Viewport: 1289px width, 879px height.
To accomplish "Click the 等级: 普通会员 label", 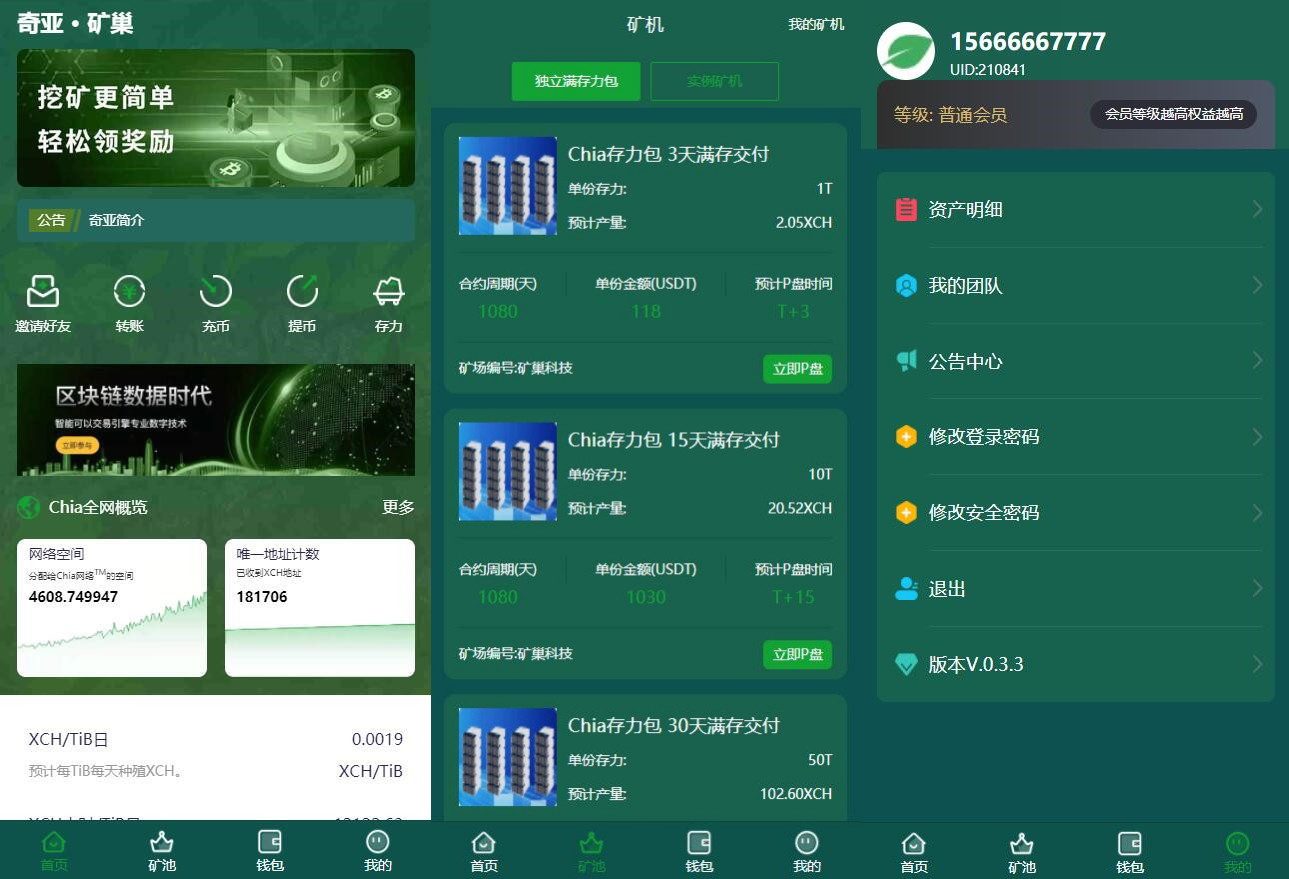I will 950,115.
